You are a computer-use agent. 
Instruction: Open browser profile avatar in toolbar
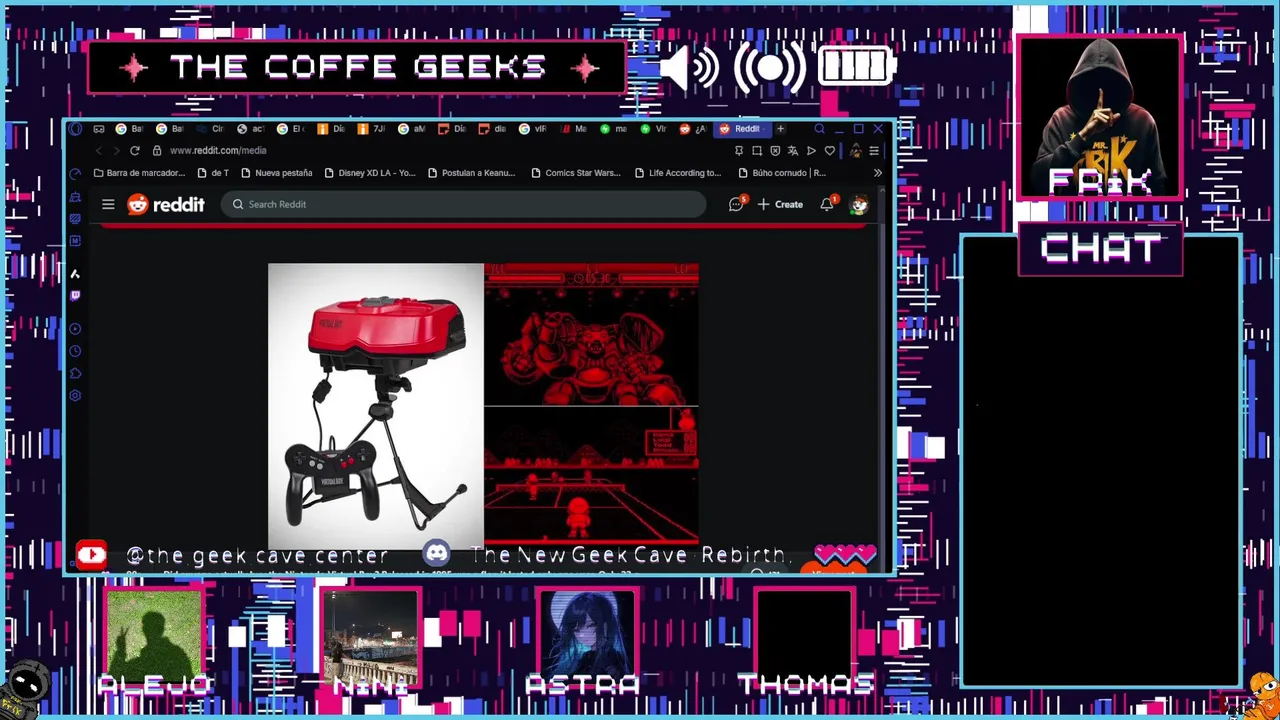click(856, 151)
